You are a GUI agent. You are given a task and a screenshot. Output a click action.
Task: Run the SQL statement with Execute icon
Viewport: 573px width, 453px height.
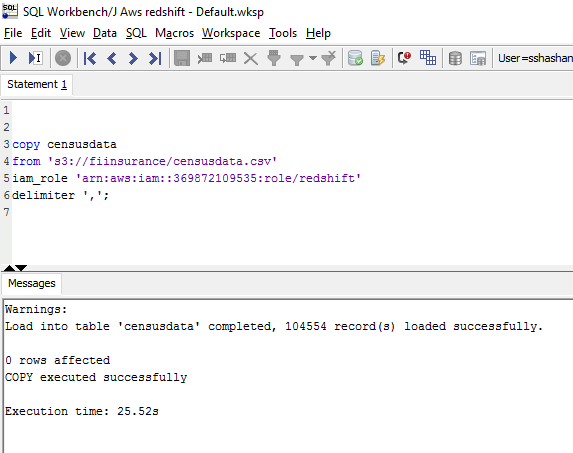13,58
